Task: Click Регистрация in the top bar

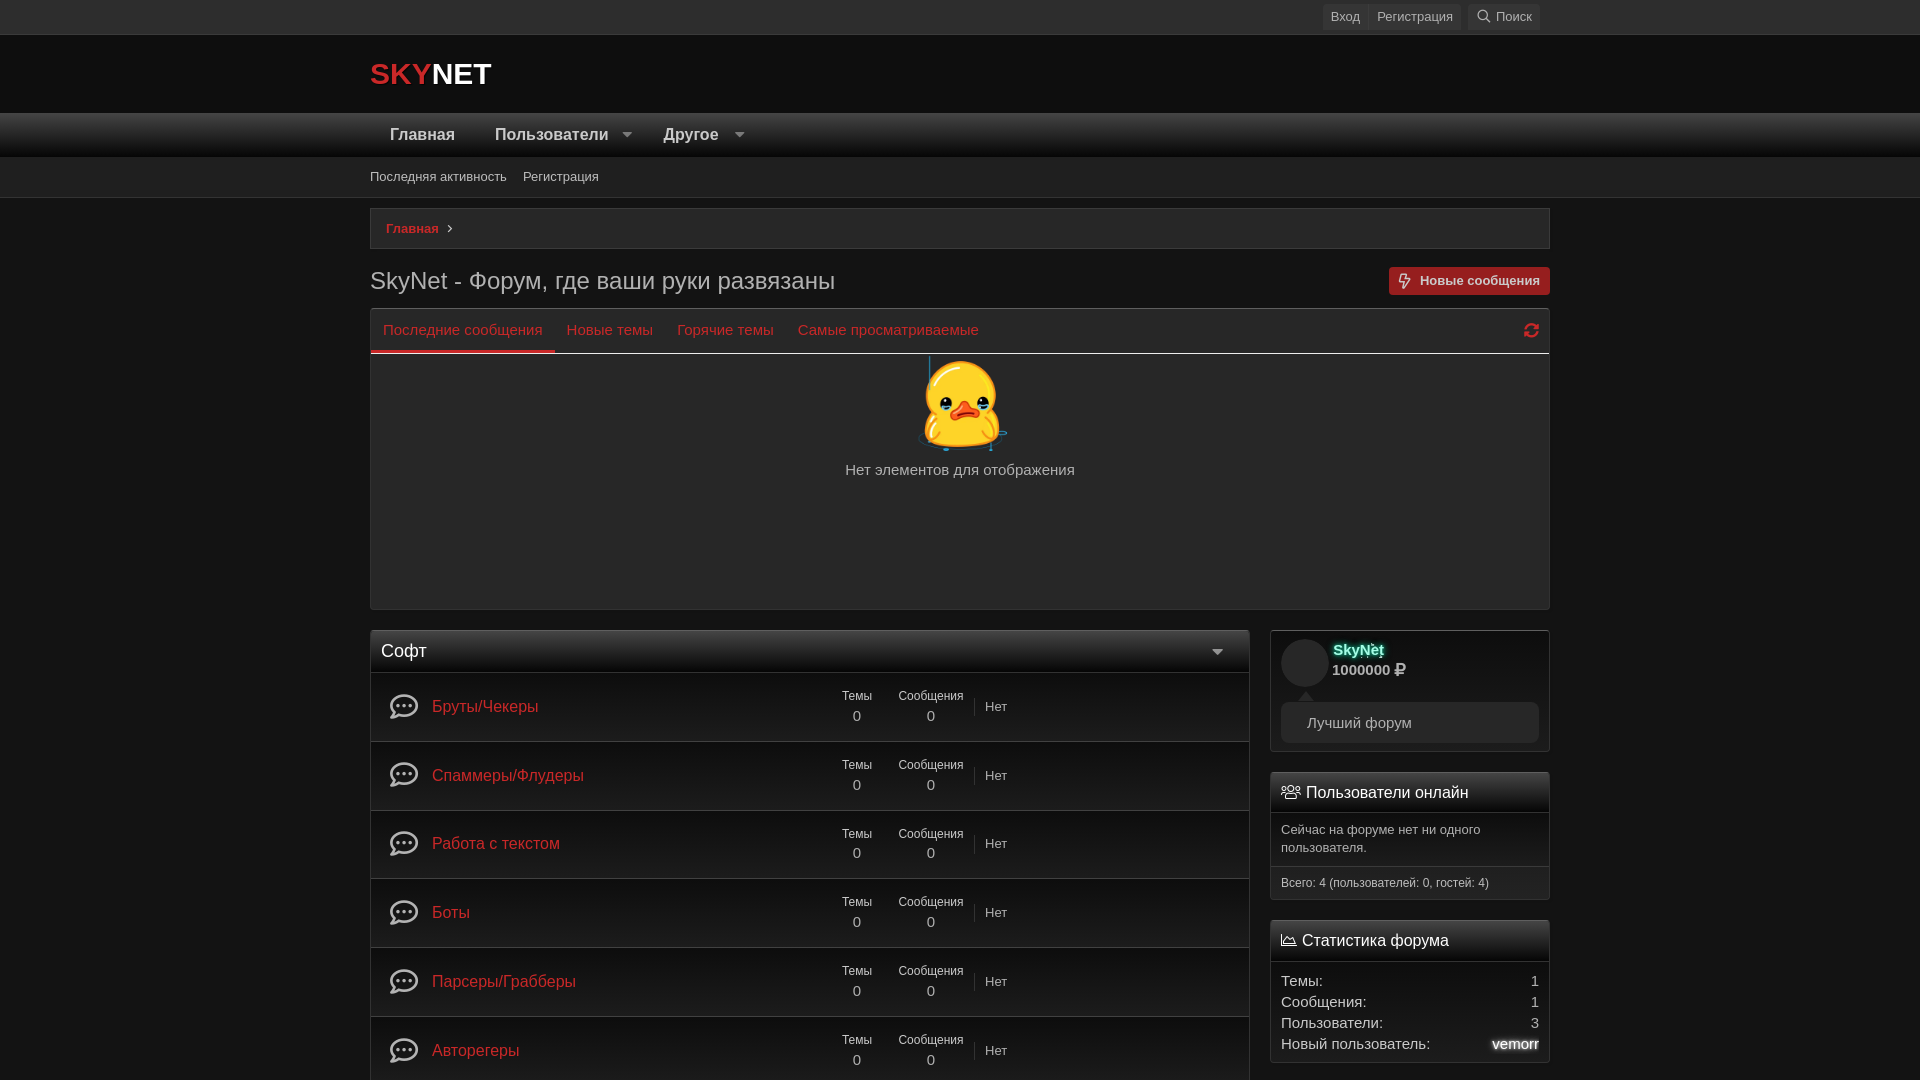Action: (x=1414, y=17)
